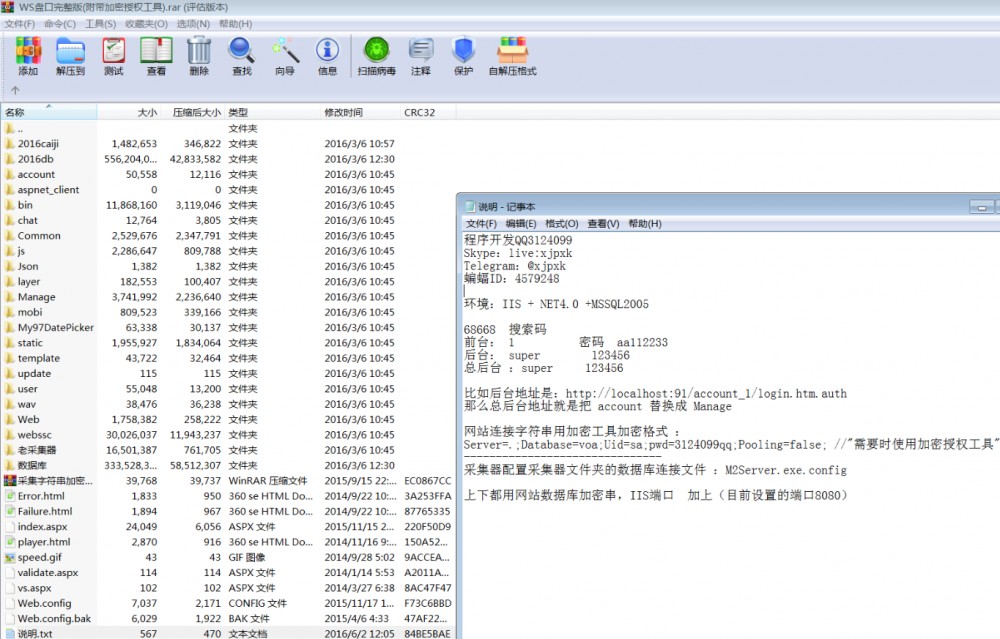Select the Web.config.bak file row
The height and width of the screenshot is (639, 1000).
click(228, 618)
